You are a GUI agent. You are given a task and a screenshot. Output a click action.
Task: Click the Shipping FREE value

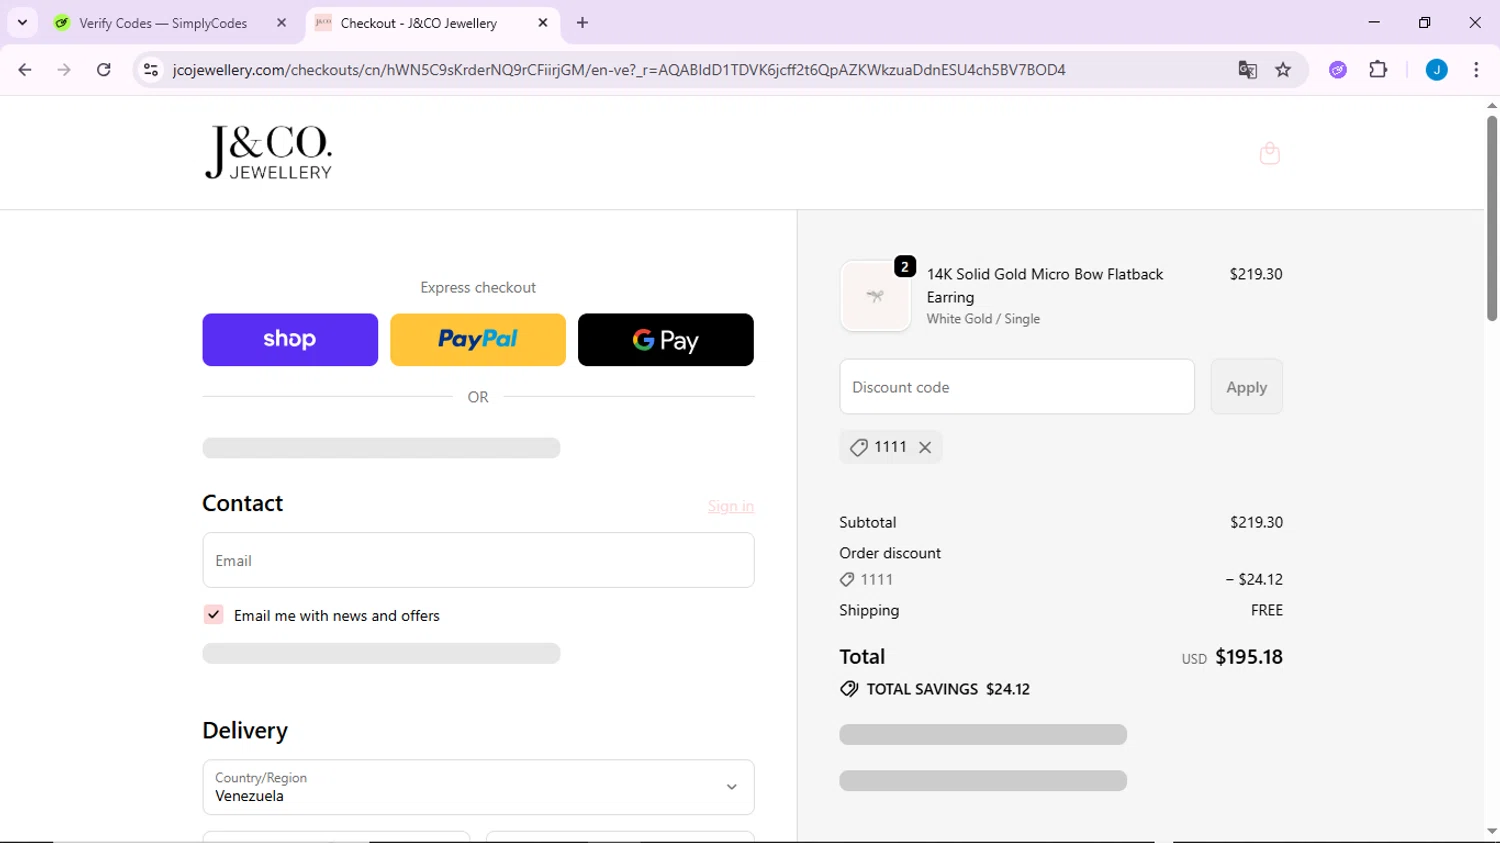click(1267, 610)
